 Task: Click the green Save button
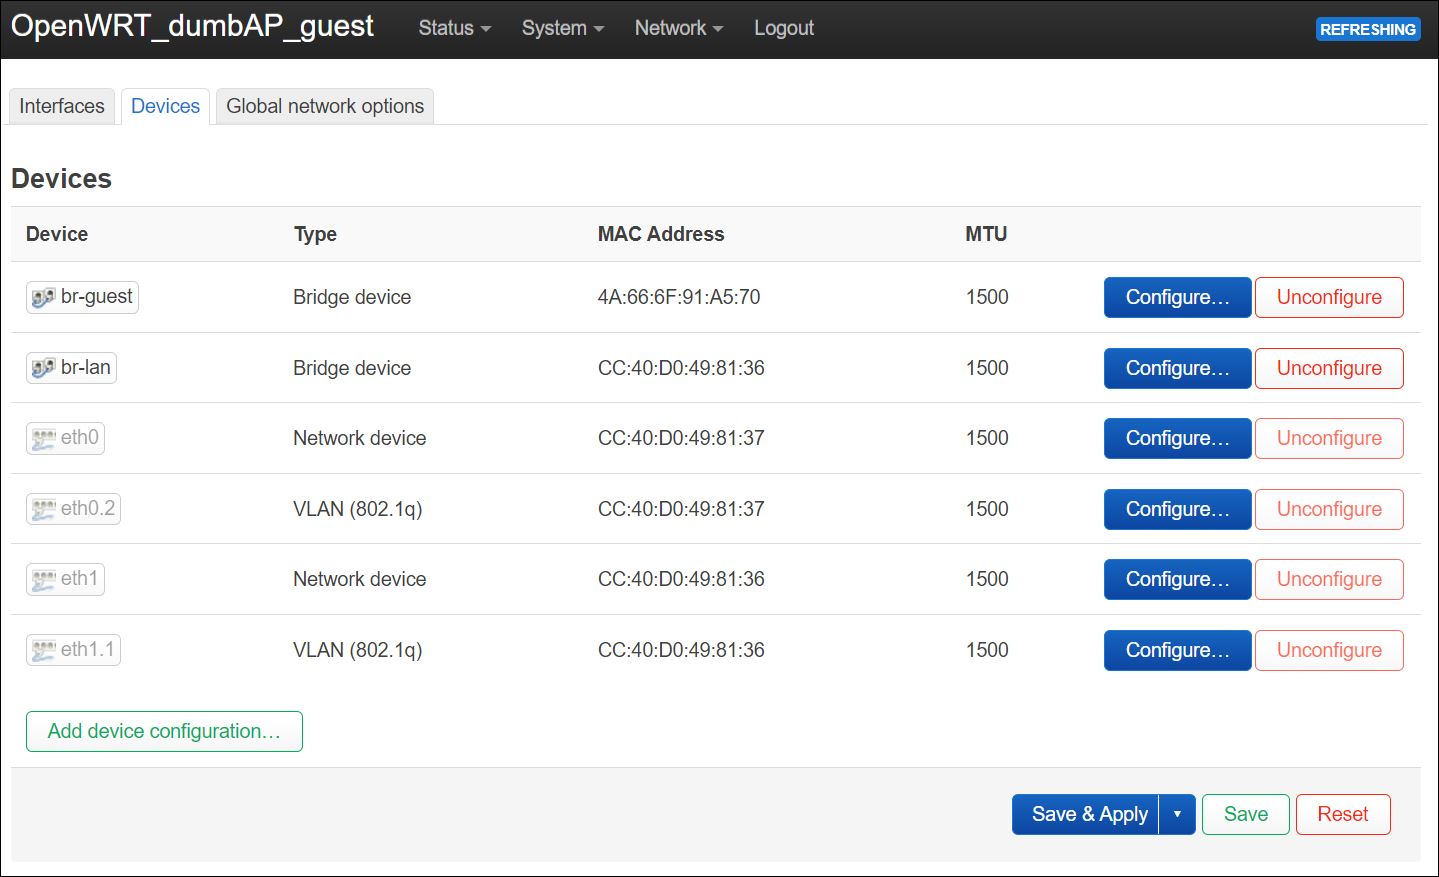point(1245,814)
